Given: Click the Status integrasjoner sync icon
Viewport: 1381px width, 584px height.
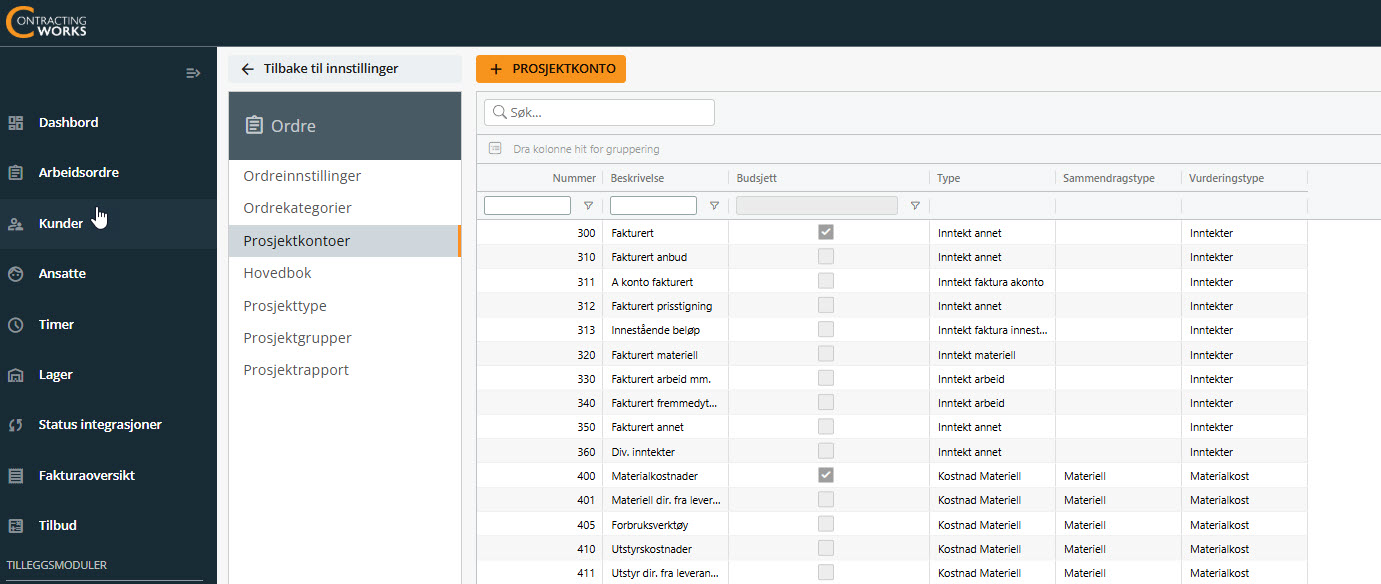Looking at the screenshot, I should point(16,425).
